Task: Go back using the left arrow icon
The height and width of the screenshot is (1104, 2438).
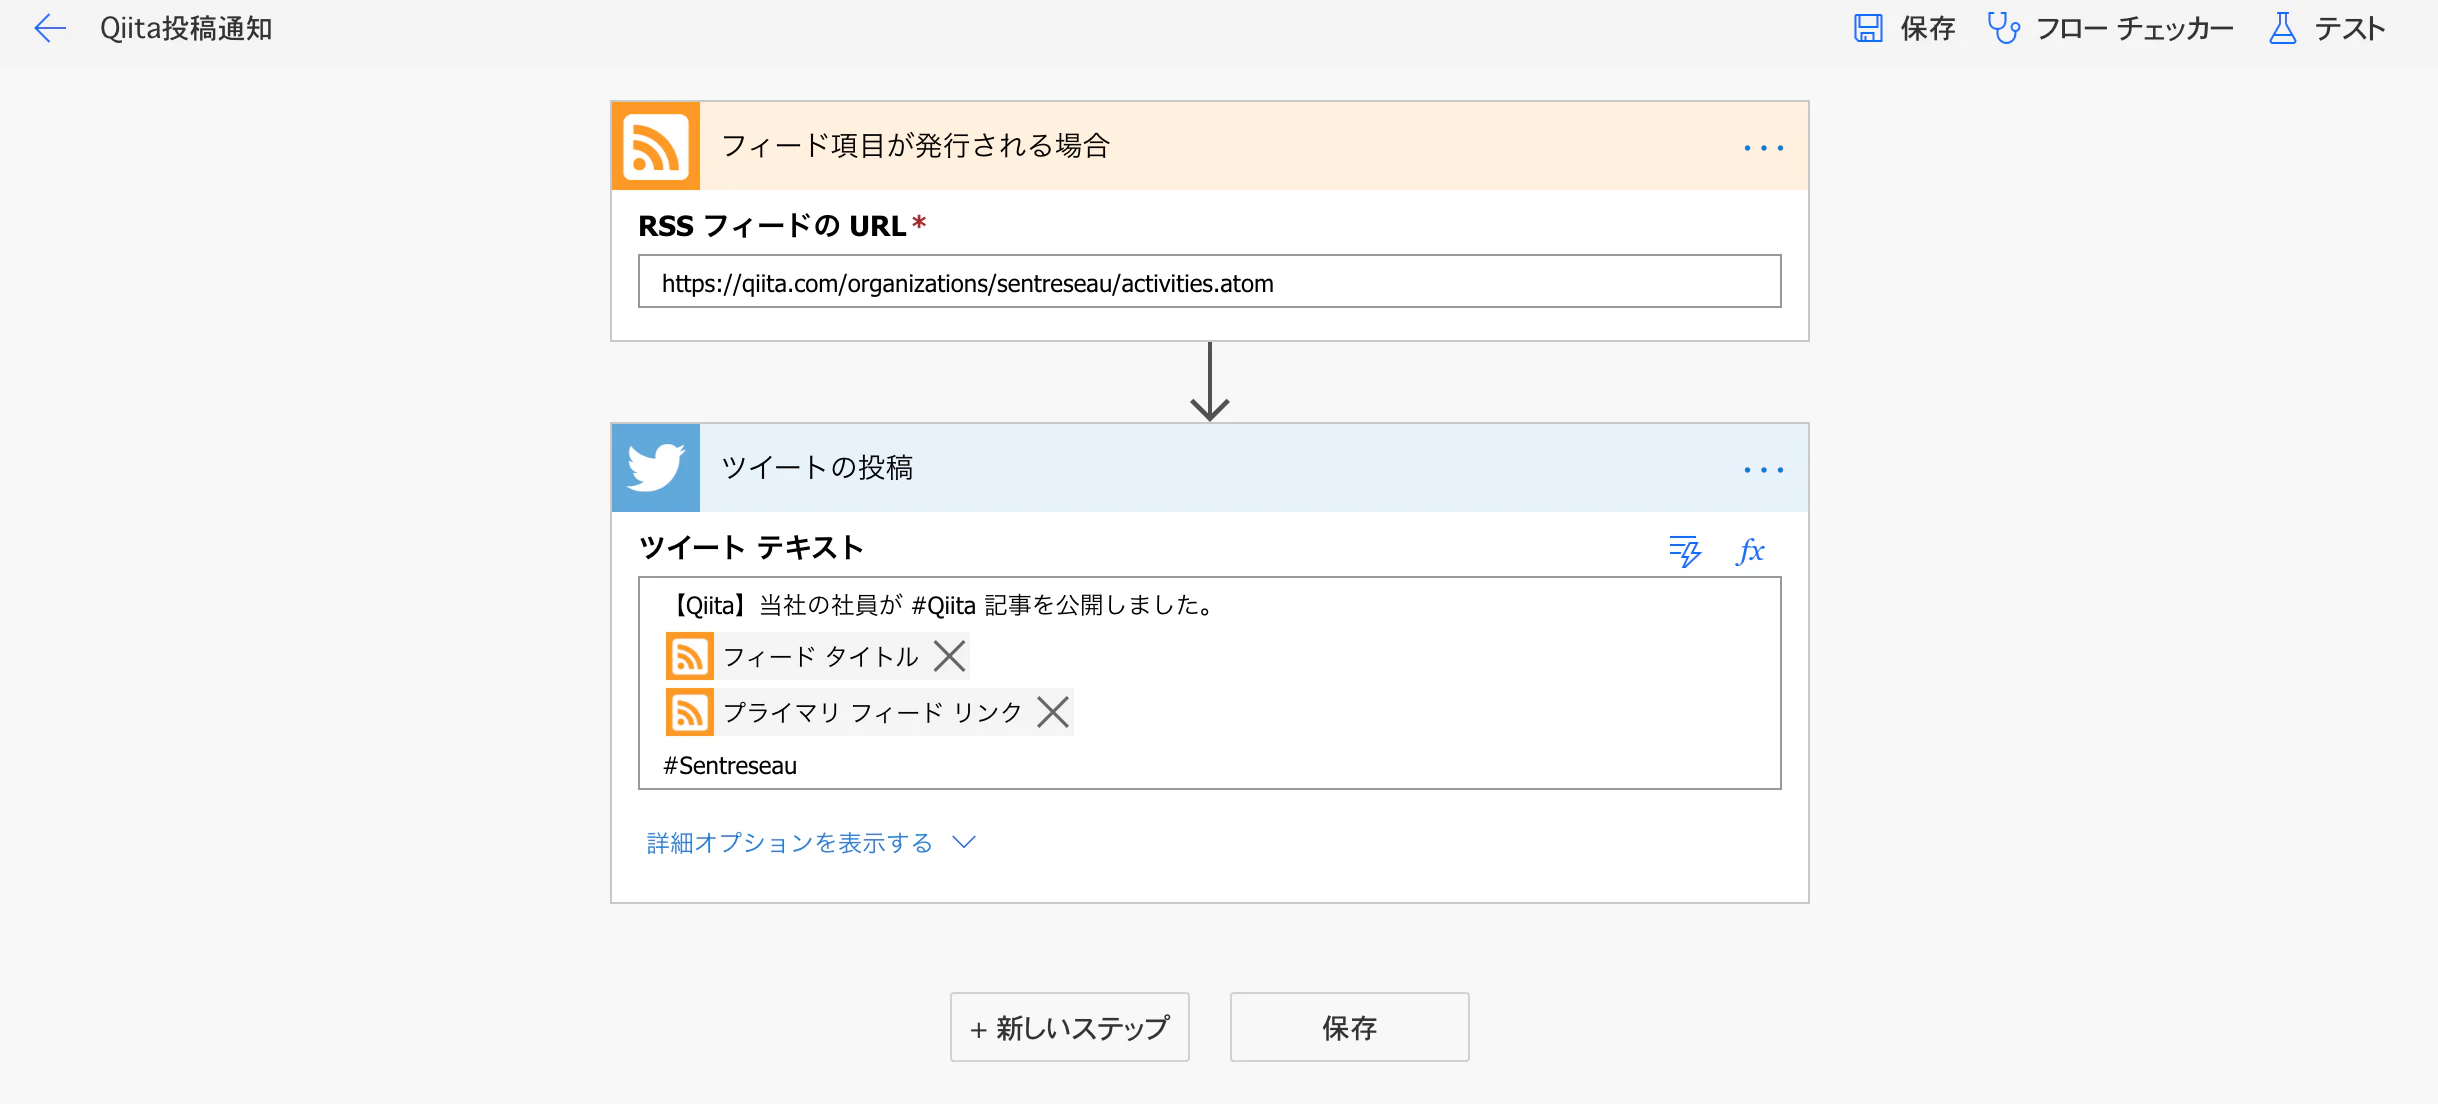Action: click(50, 28)
